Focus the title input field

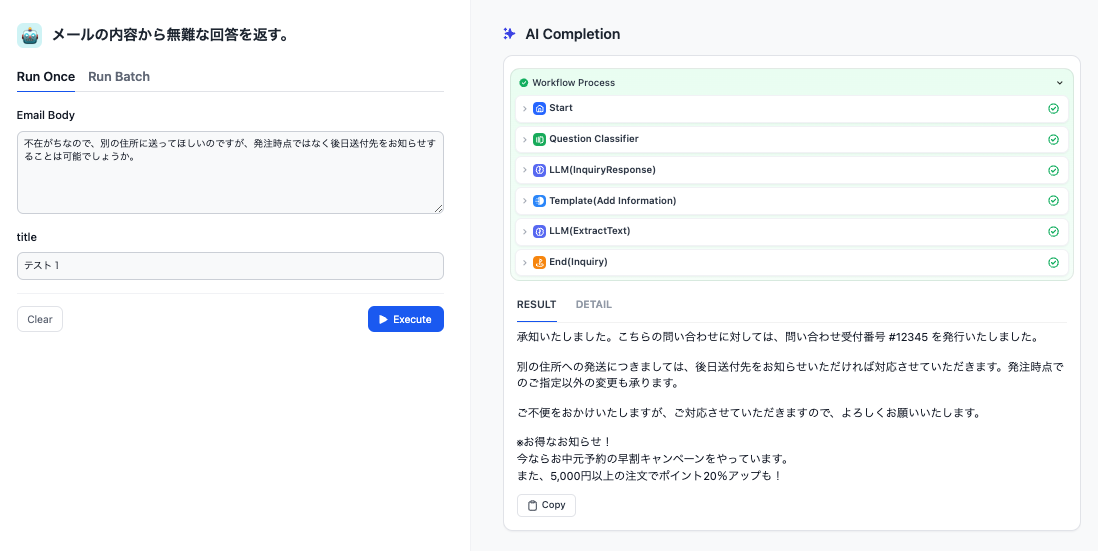230,266
